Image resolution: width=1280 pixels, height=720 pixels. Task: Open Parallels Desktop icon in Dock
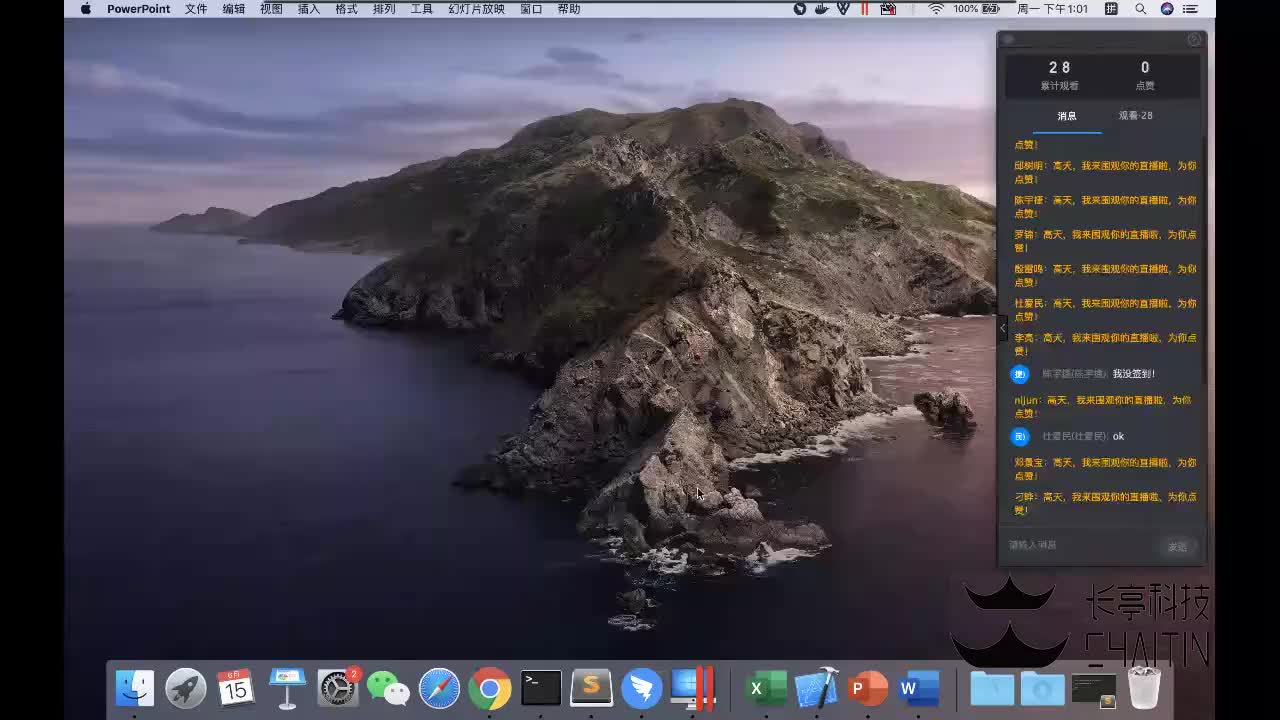point(693,688)
